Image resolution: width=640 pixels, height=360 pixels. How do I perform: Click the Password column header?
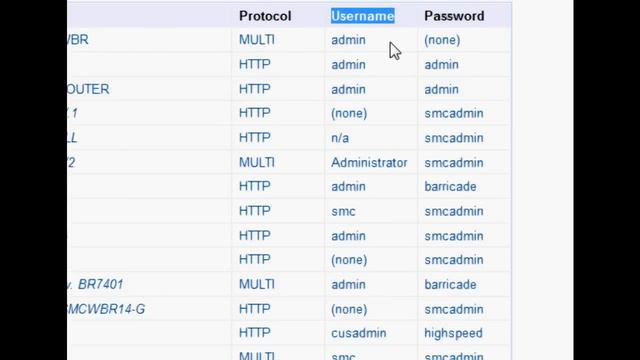coord(454,16)
